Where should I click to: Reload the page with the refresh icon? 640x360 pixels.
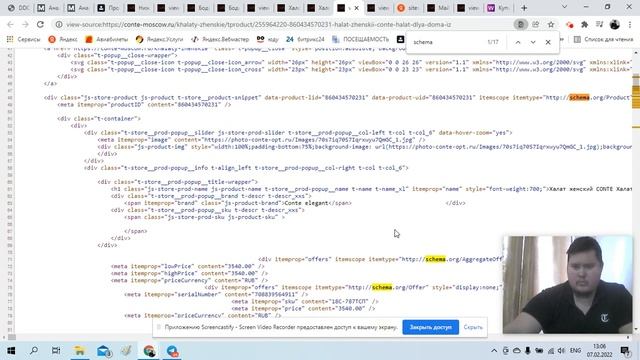40,24
